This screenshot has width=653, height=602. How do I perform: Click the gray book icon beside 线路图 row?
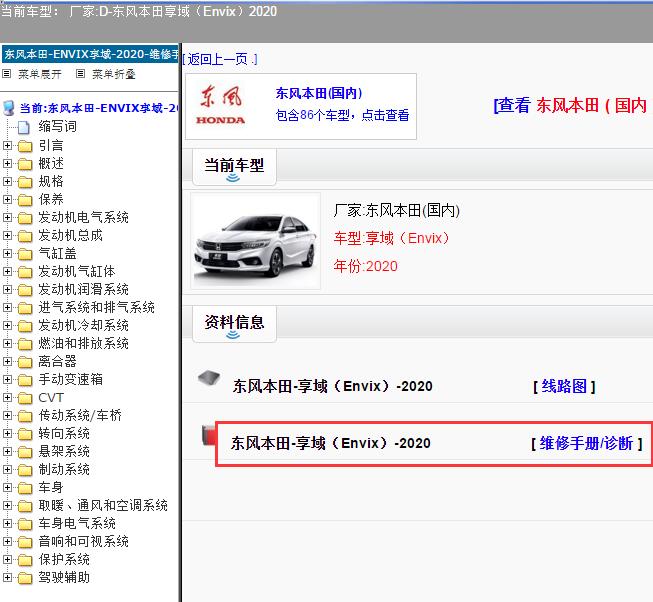click(x=209, y=378)
